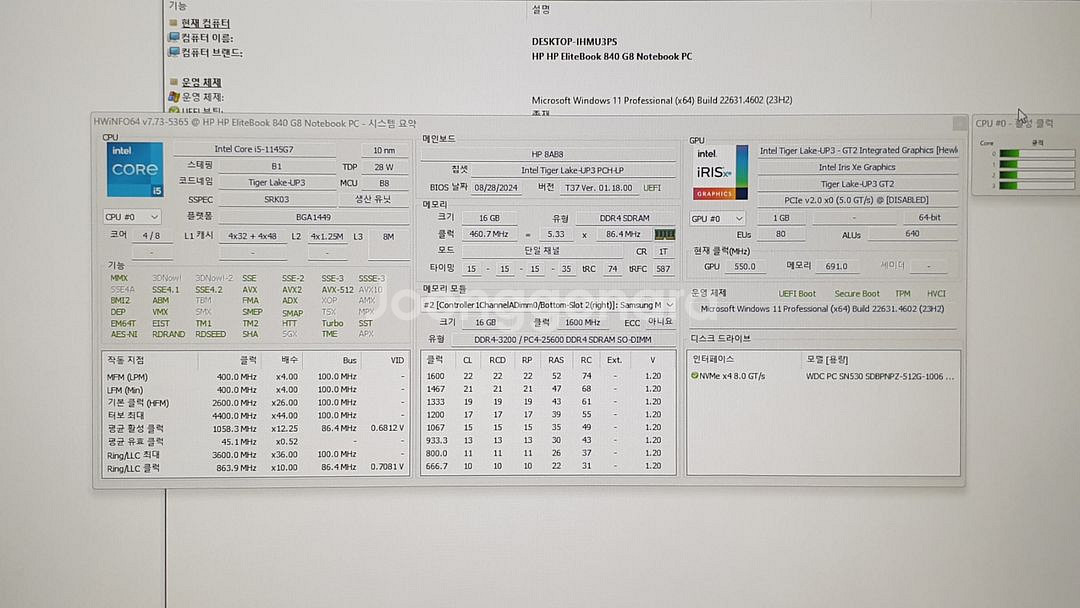Click the 컴퓨터 브랜드 icon in background window
This screenshot has height=608, width=1080.
tap(174, 52)
